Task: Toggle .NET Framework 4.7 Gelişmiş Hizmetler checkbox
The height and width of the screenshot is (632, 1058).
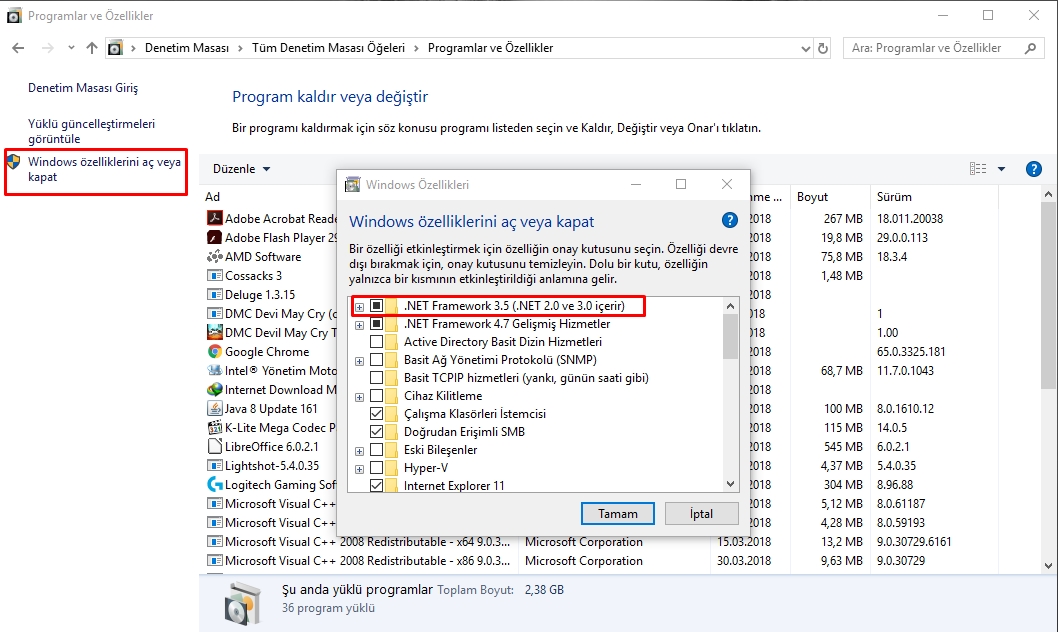Action: (377, 324)
